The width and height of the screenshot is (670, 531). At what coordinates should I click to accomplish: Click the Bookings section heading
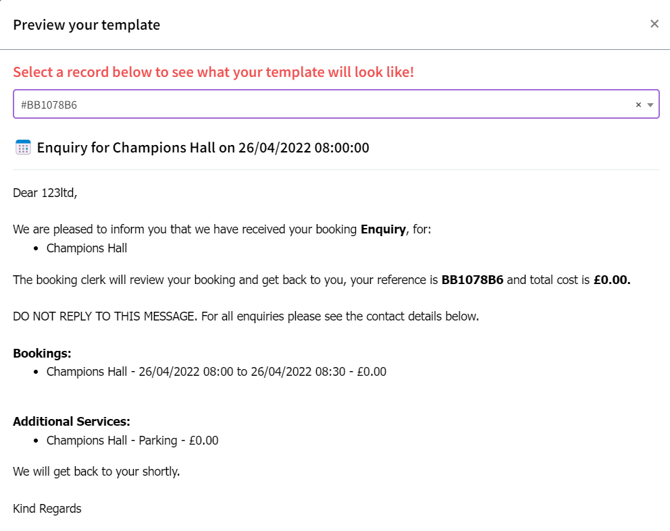tap(42, 354)
